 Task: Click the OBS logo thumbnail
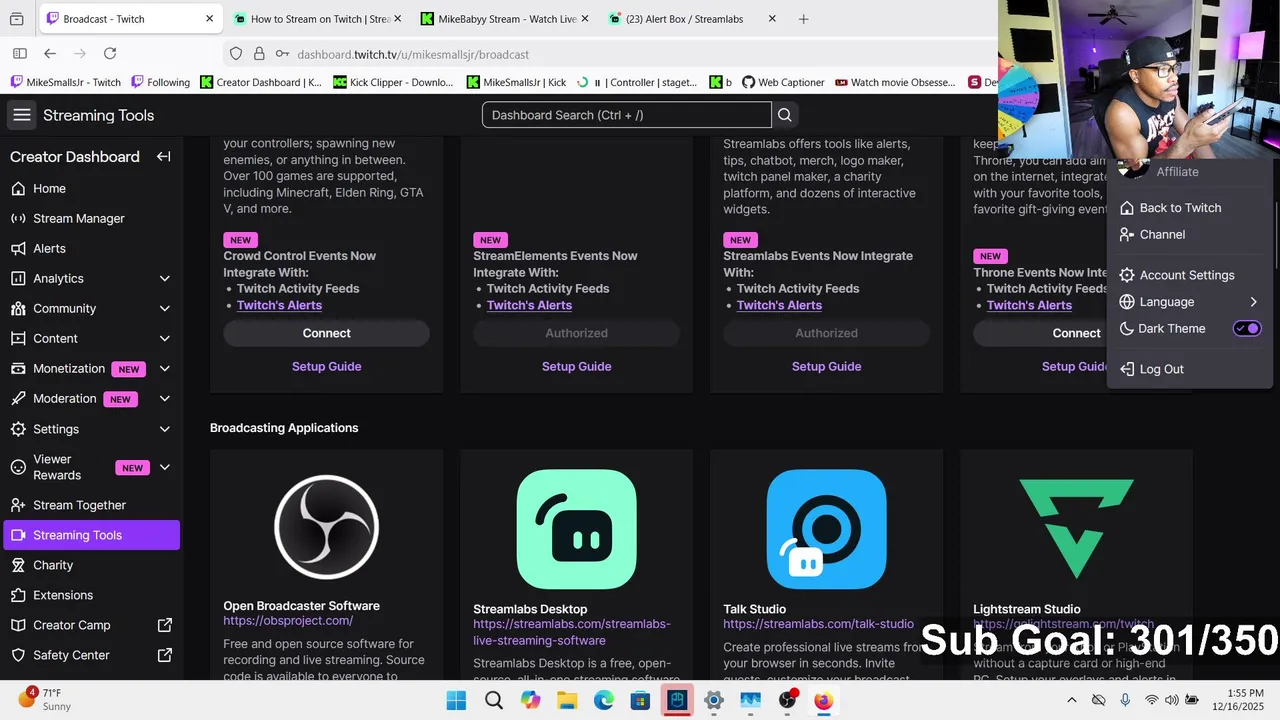pyautogui.click(x=326, y=527)
